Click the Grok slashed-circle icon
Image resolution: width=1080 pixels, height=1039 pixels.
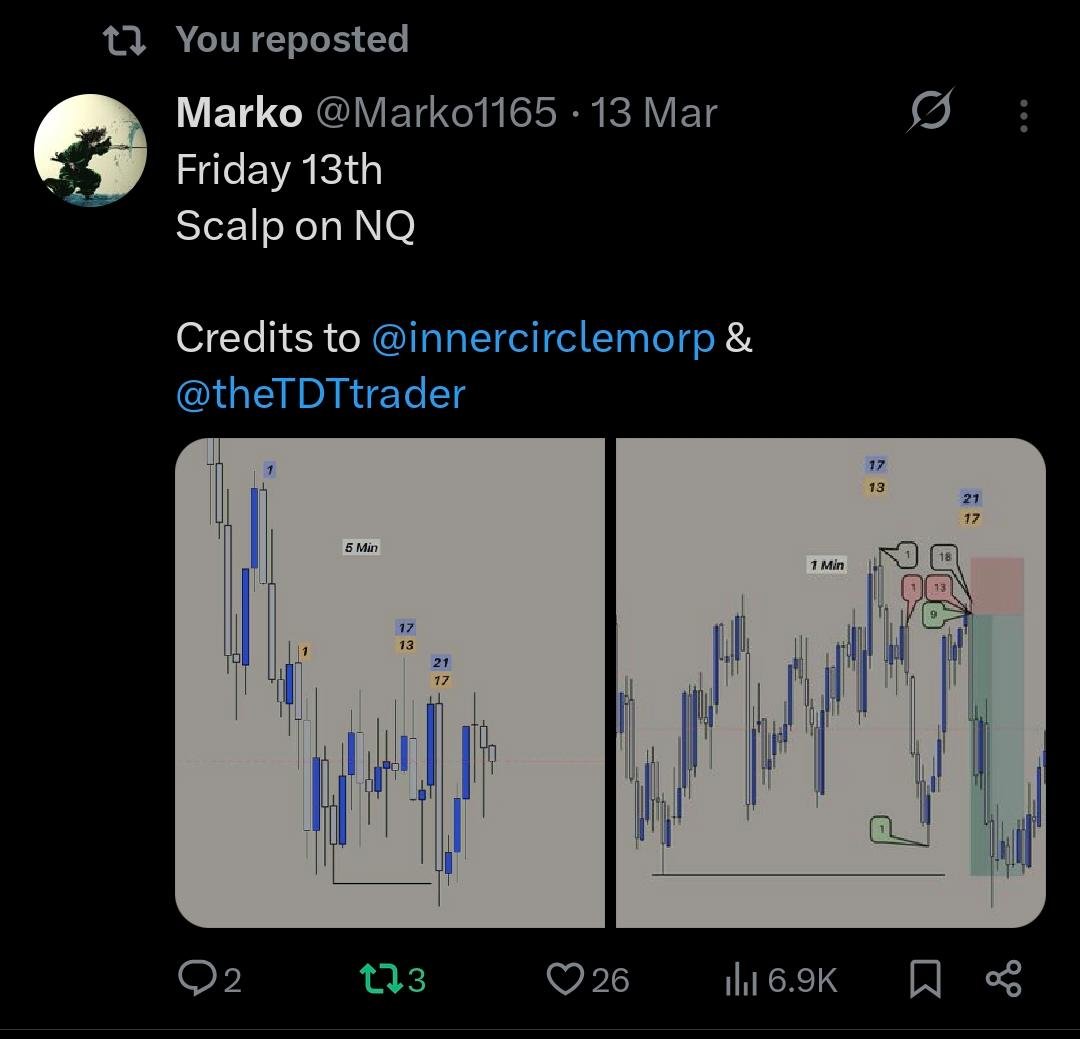pyautogui.click(x=929, y=112)
